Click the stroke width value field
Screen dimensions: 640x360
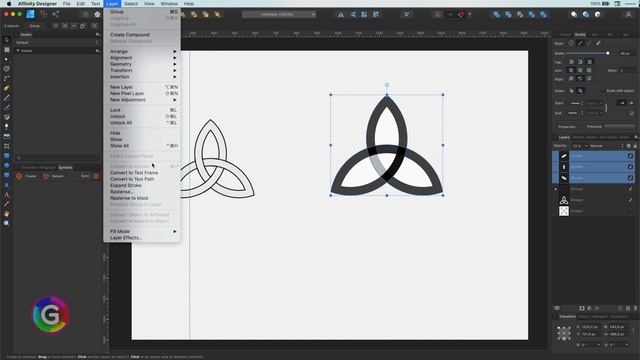[627, 53]
